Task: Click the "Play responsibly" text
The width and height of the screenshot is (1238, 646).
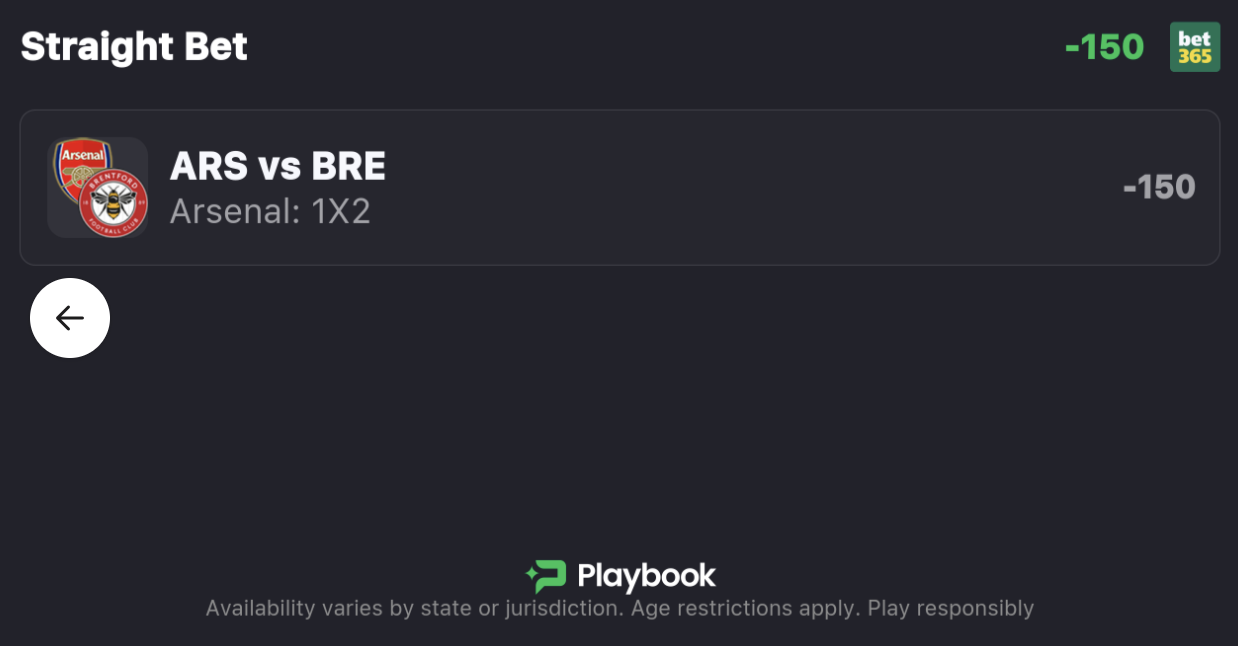Action: coord(950,608)
